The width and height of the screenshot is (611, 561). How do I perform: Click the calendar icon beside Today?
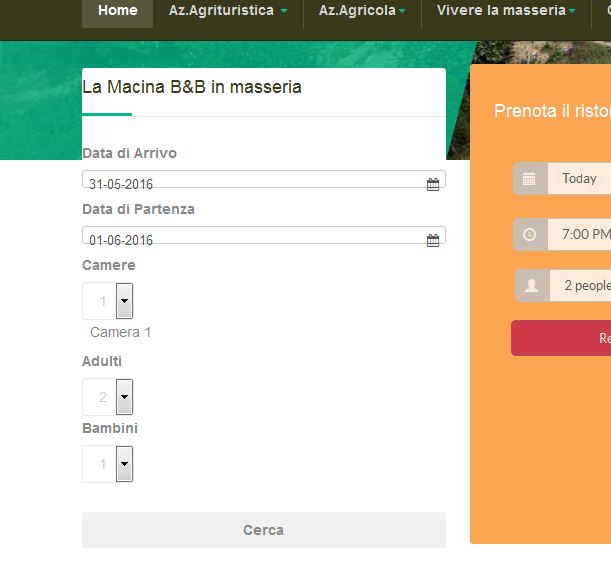tap(529, 179)
